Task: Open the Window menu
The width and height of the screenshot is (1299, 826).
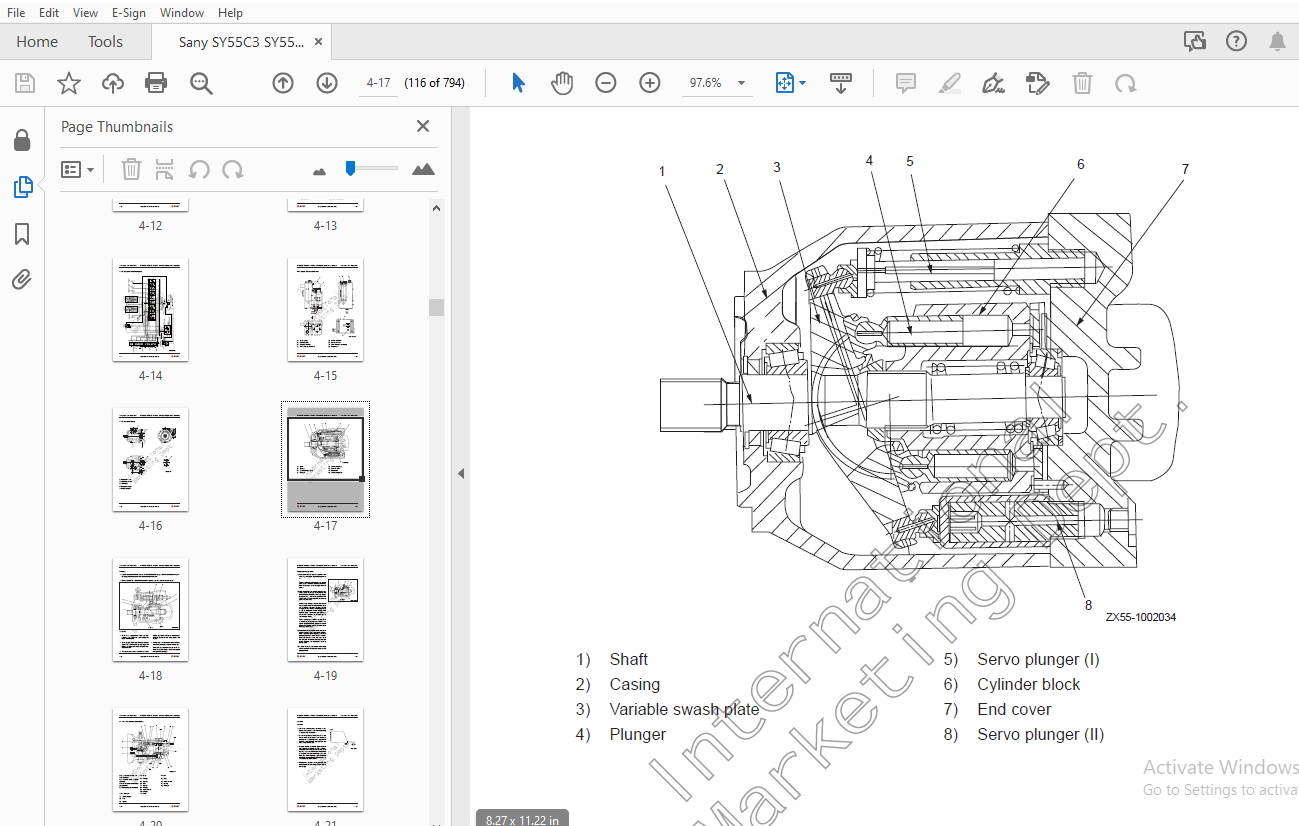Action: point(182,12)
